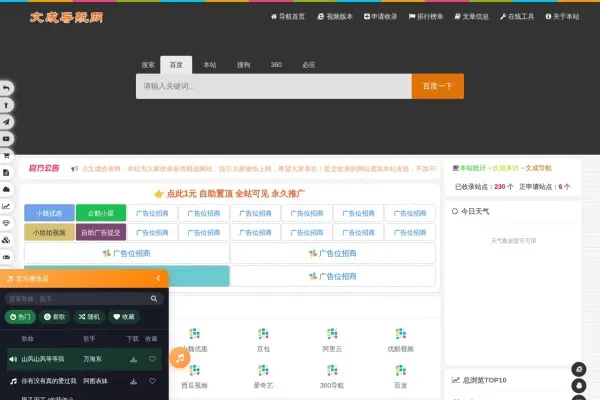Select the 新歌 filter in music player
This screenshot has height=400, width=600.
(x=54, y=317)
